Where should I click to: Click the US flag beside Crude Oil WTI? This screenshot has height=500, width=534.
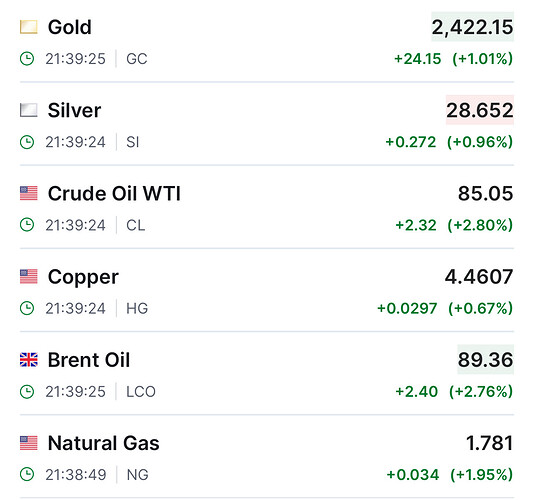pos(29,193)
